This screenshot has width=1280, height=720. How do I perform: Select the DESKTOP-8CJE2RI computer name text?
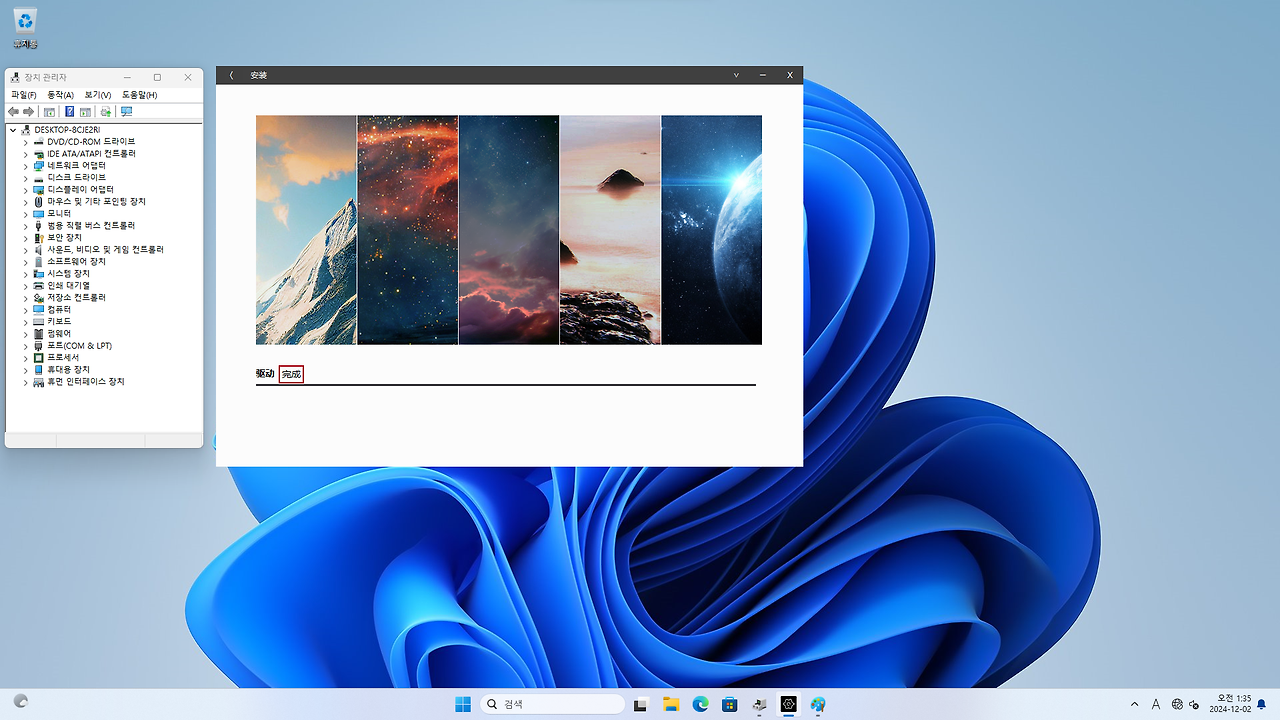click(x=67, y=130)
